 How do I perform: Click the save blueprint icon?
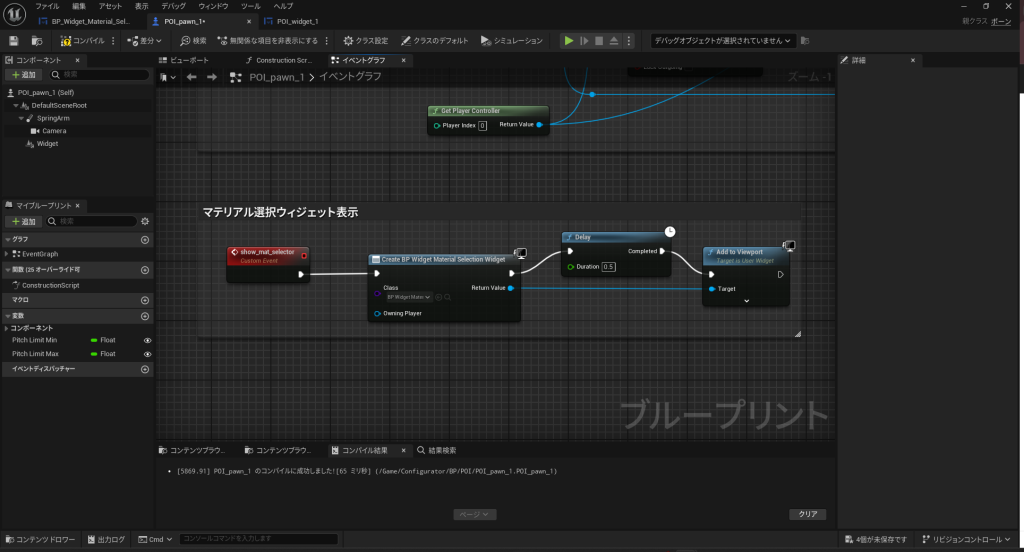click(x=13, y=41)
